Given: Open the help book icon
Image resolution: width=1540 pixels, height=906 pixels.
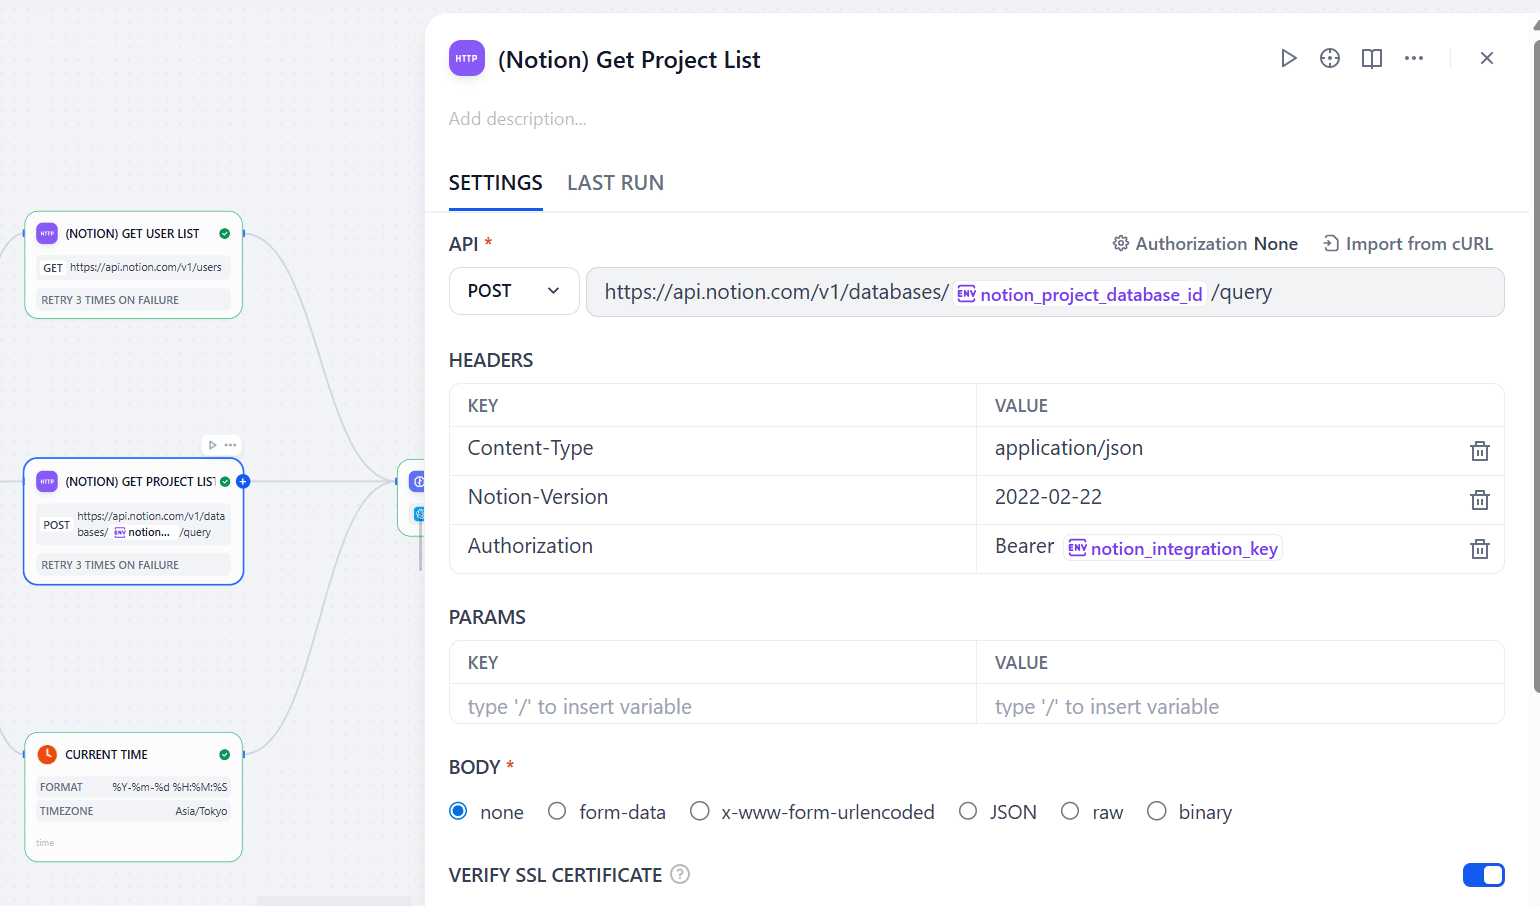Looking at the screenshot, I should [x=1371, y=58].
